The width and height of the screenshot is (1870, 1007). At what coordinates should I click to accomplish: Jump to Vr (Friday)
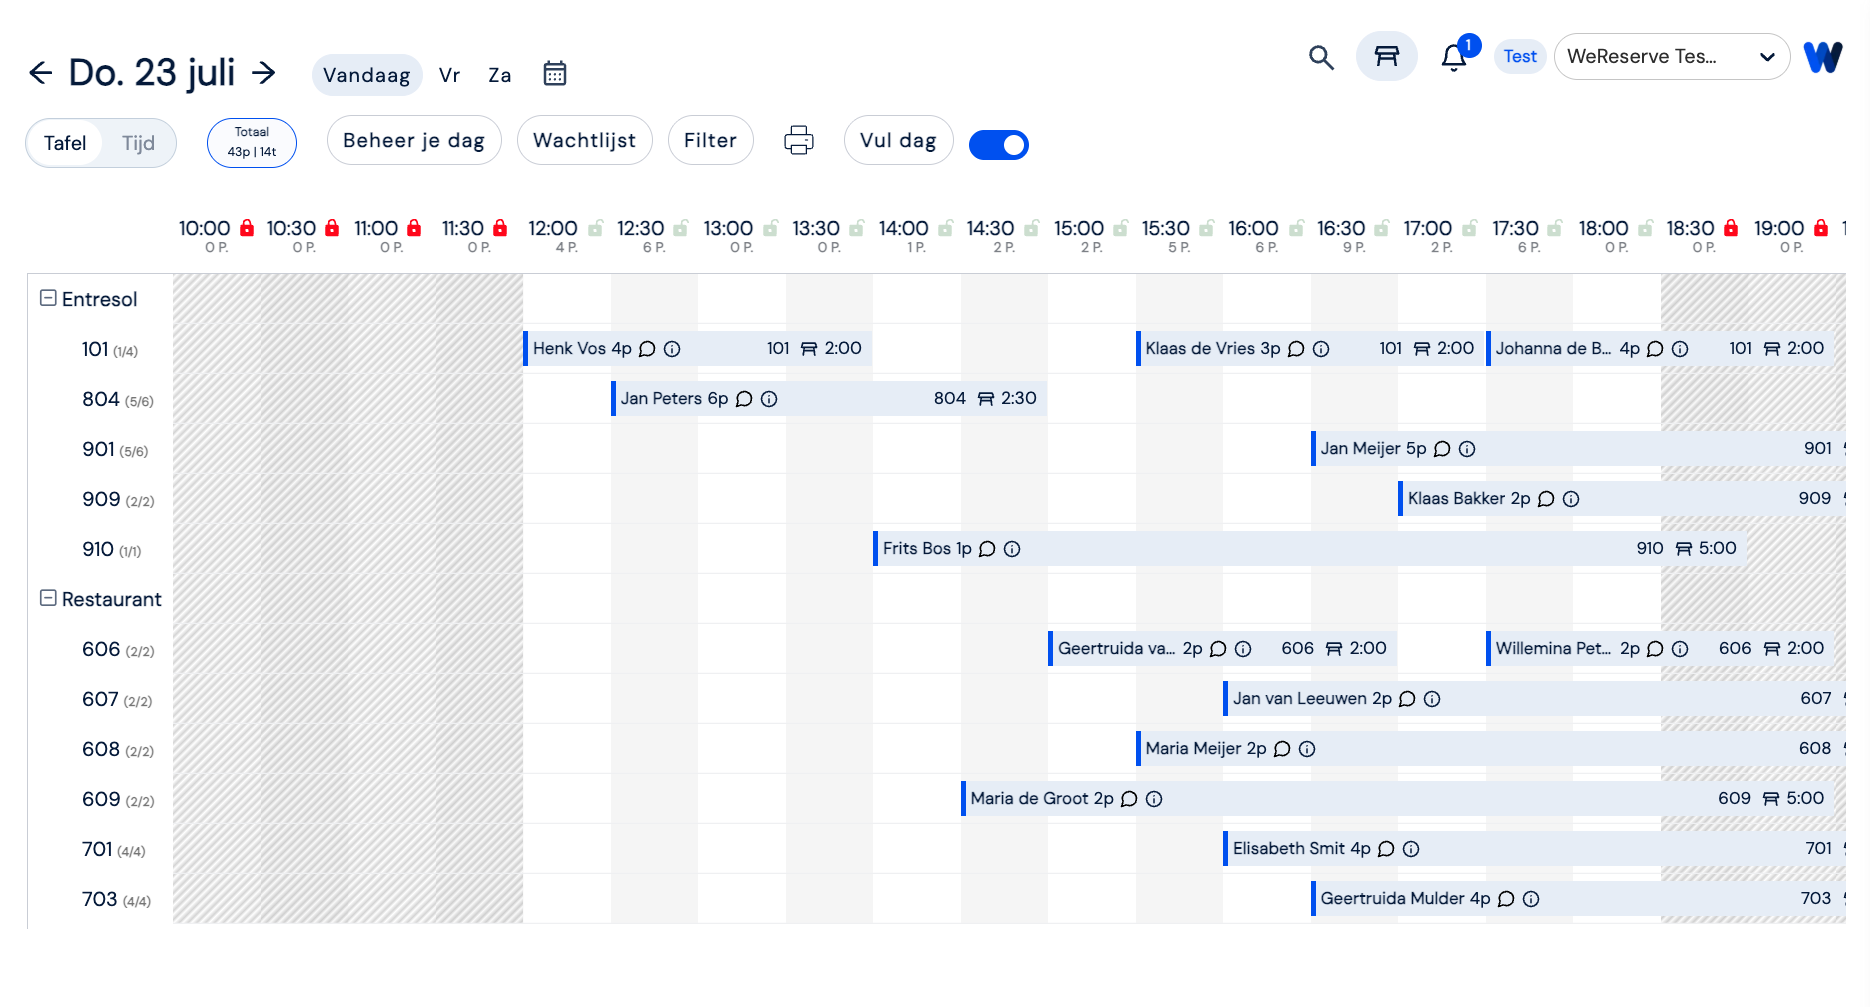(449, 75)
